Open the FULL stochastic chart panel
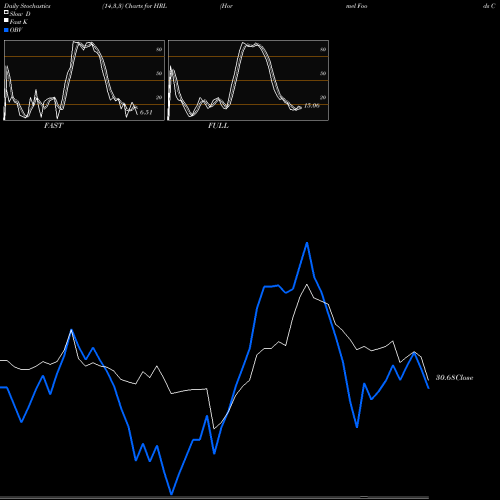The width and height of the screenshot is (500, 500). (x=248, y=80)
